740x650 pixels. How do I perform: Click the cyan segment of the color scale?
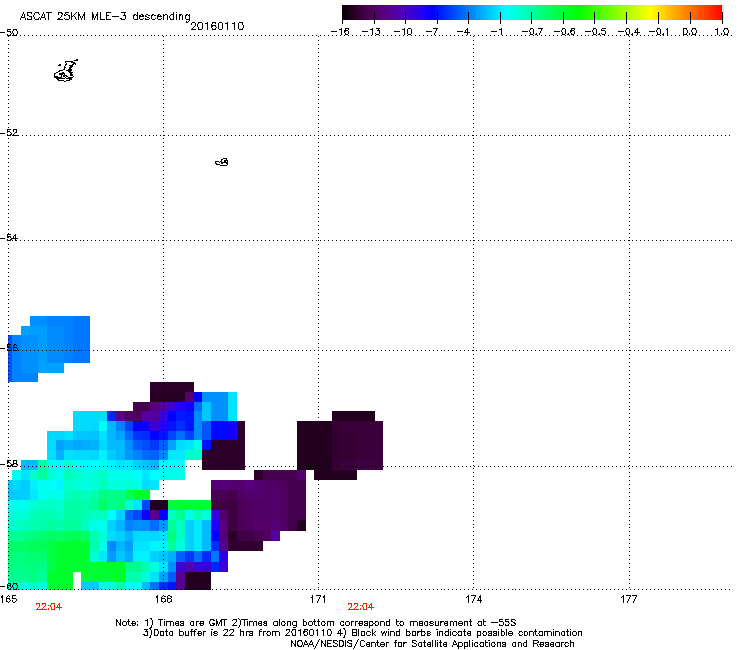(507, 12)
